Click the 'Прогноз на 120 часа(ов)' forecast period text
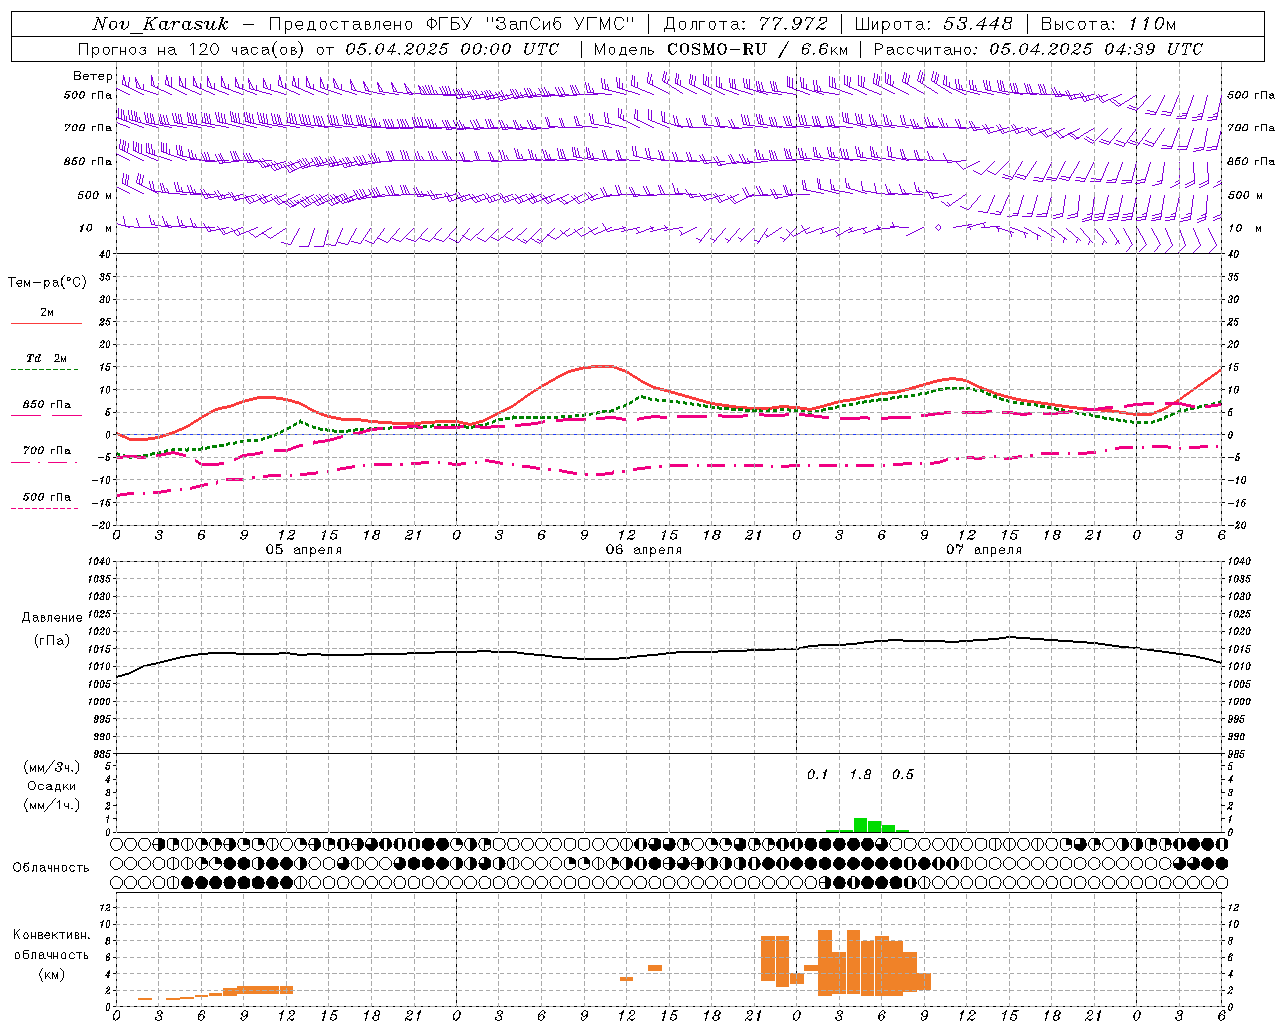 [x=192, y=49]
